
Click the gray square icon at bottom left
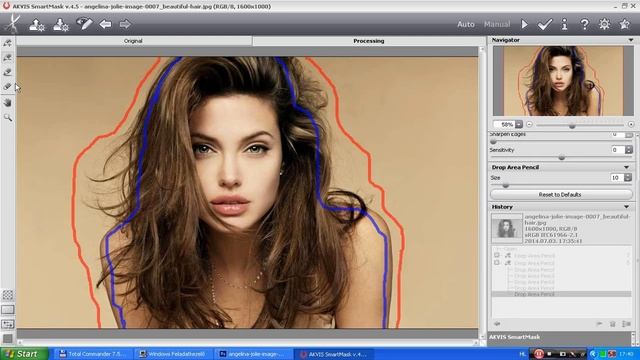8,338
